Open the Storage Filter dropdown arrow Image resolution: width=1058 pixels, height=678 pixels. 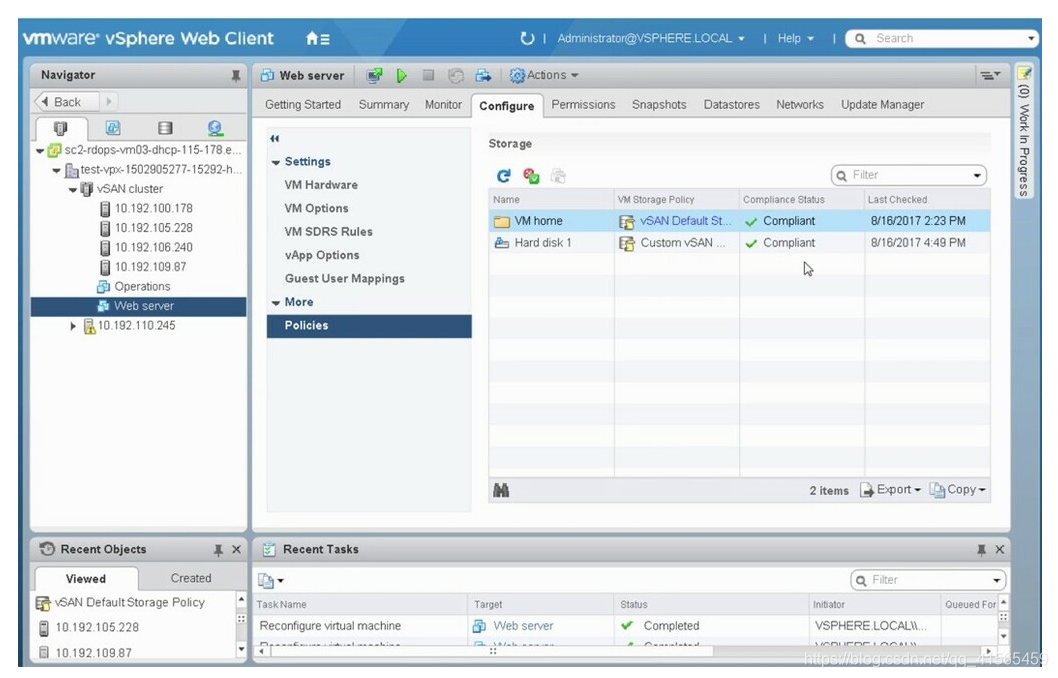point(977,175)
